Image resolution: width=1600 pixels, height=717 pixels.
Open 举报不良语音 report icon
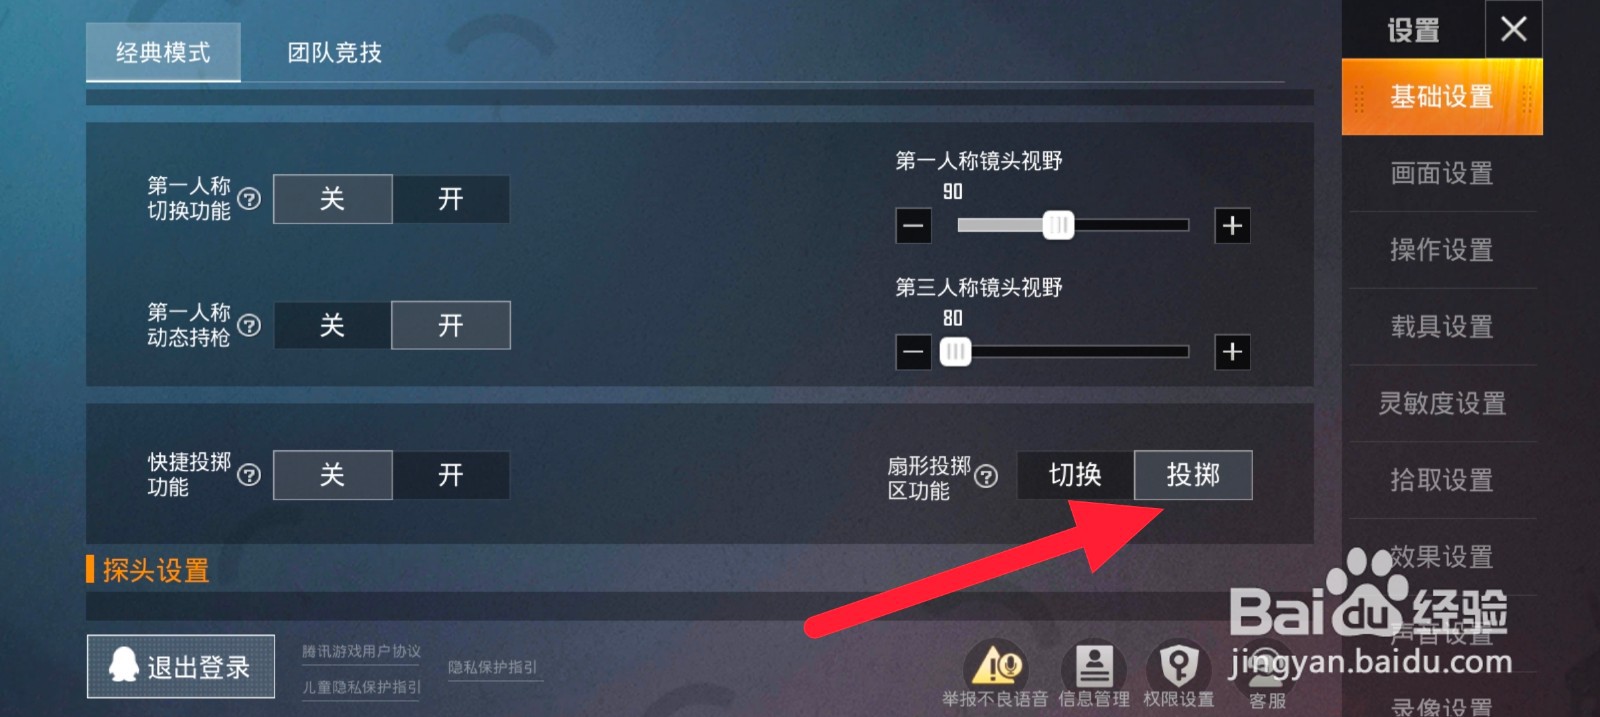click(995, 663)
